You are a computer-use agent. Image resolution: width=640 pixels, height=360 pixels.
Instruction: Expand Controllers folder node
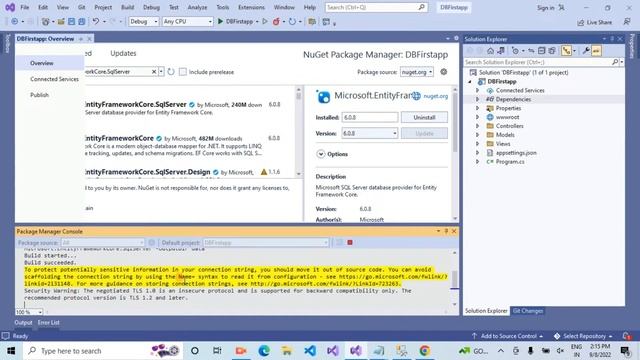pos(477,126)
